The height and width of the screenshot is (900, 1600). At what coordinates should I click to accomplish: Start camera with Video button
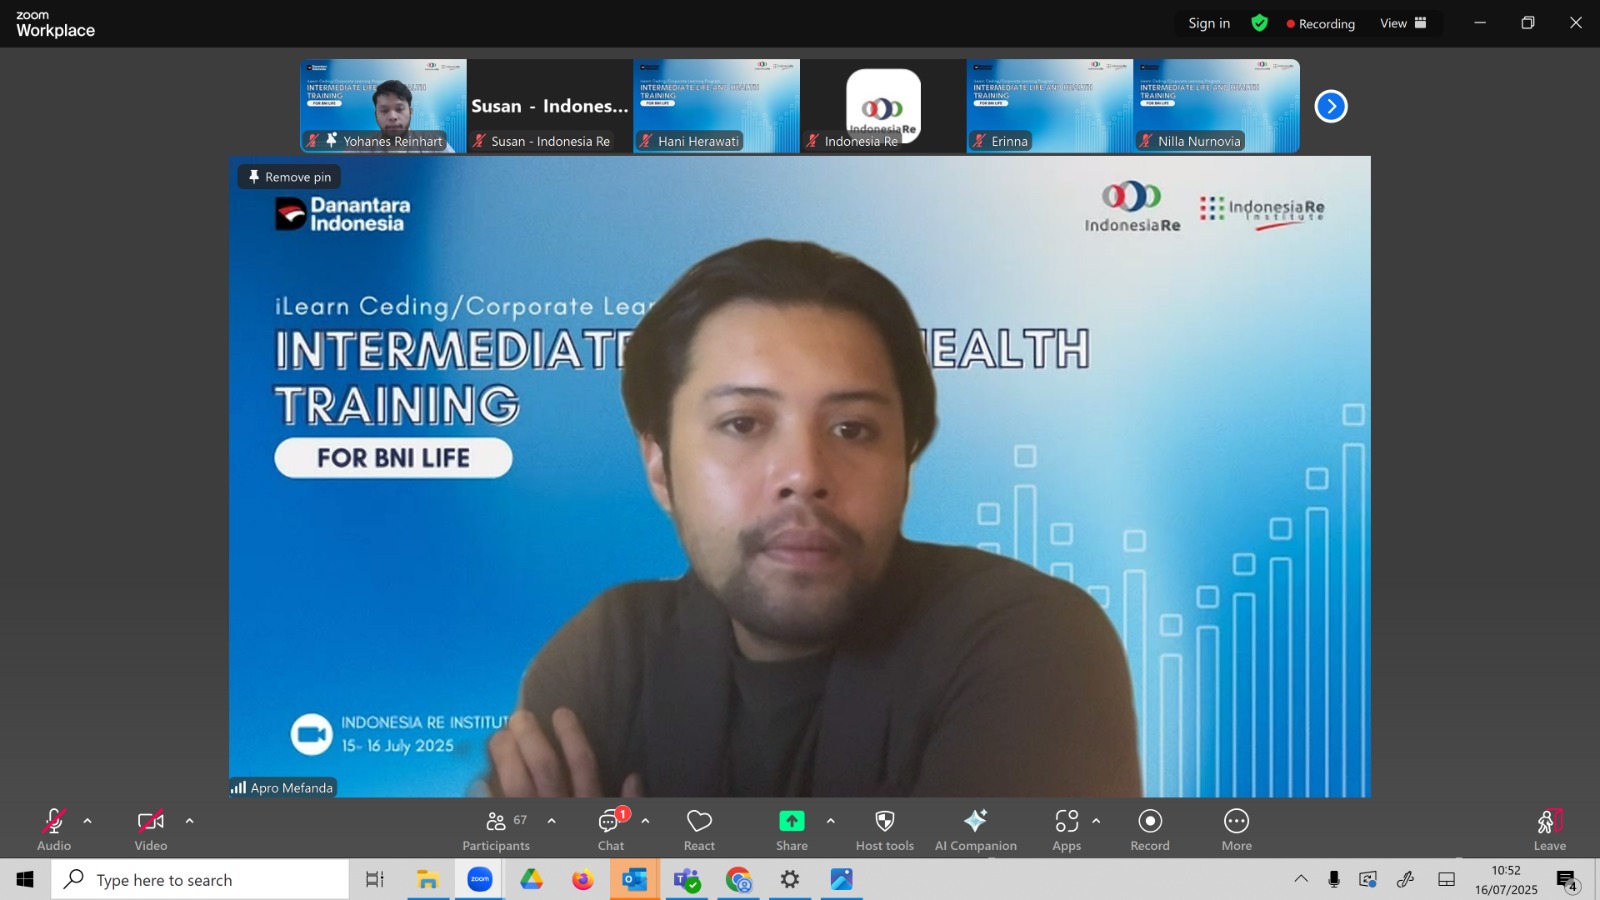pyautogui.click(x=151, y=830)
